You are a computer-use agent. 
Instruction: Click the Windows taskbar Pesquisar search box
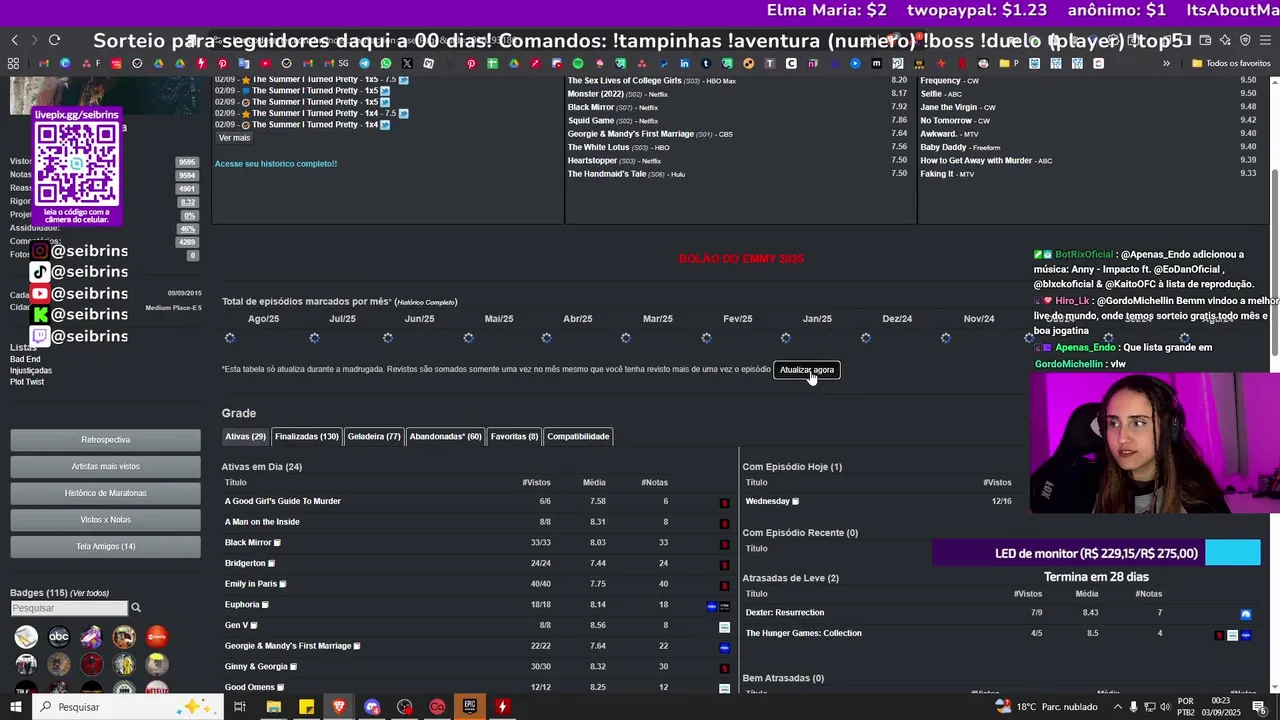pyautogui.click(x=126, y=707)
